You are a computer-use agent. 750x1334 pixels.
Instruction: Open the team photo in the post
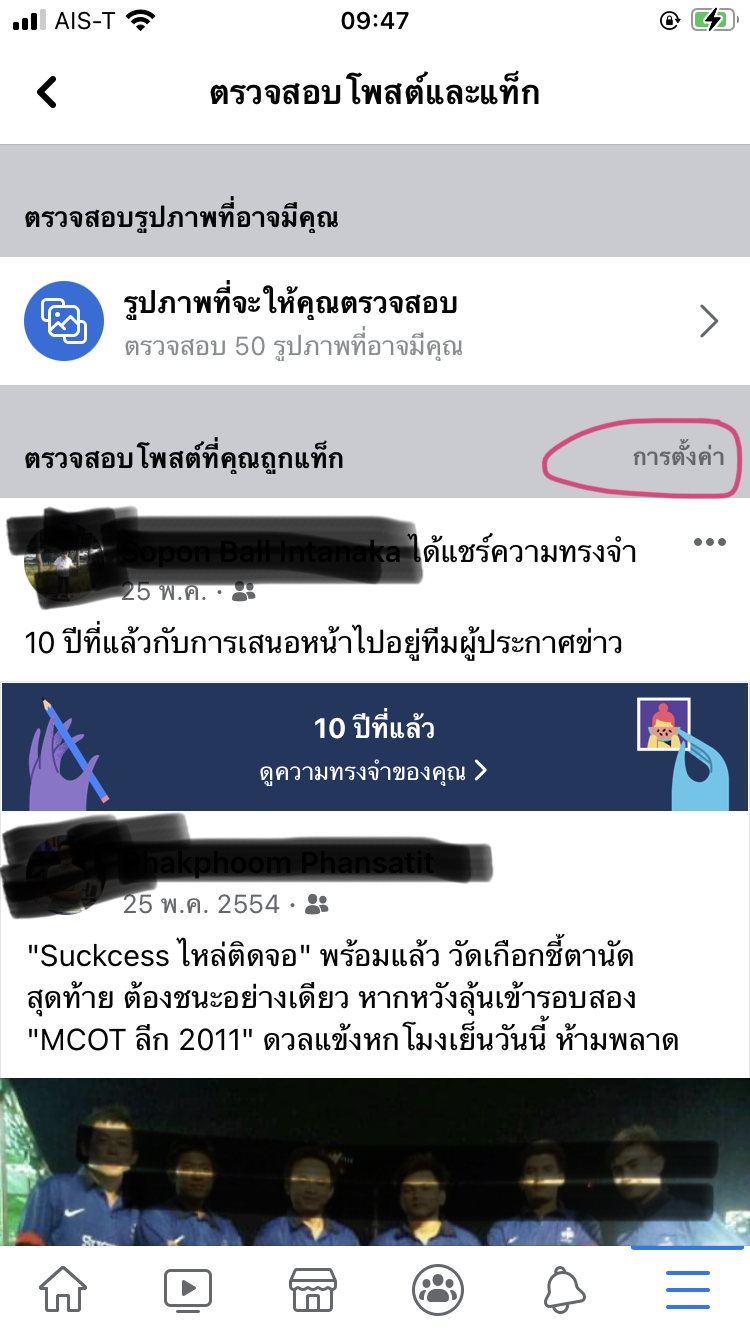(x=375, y=1162)
